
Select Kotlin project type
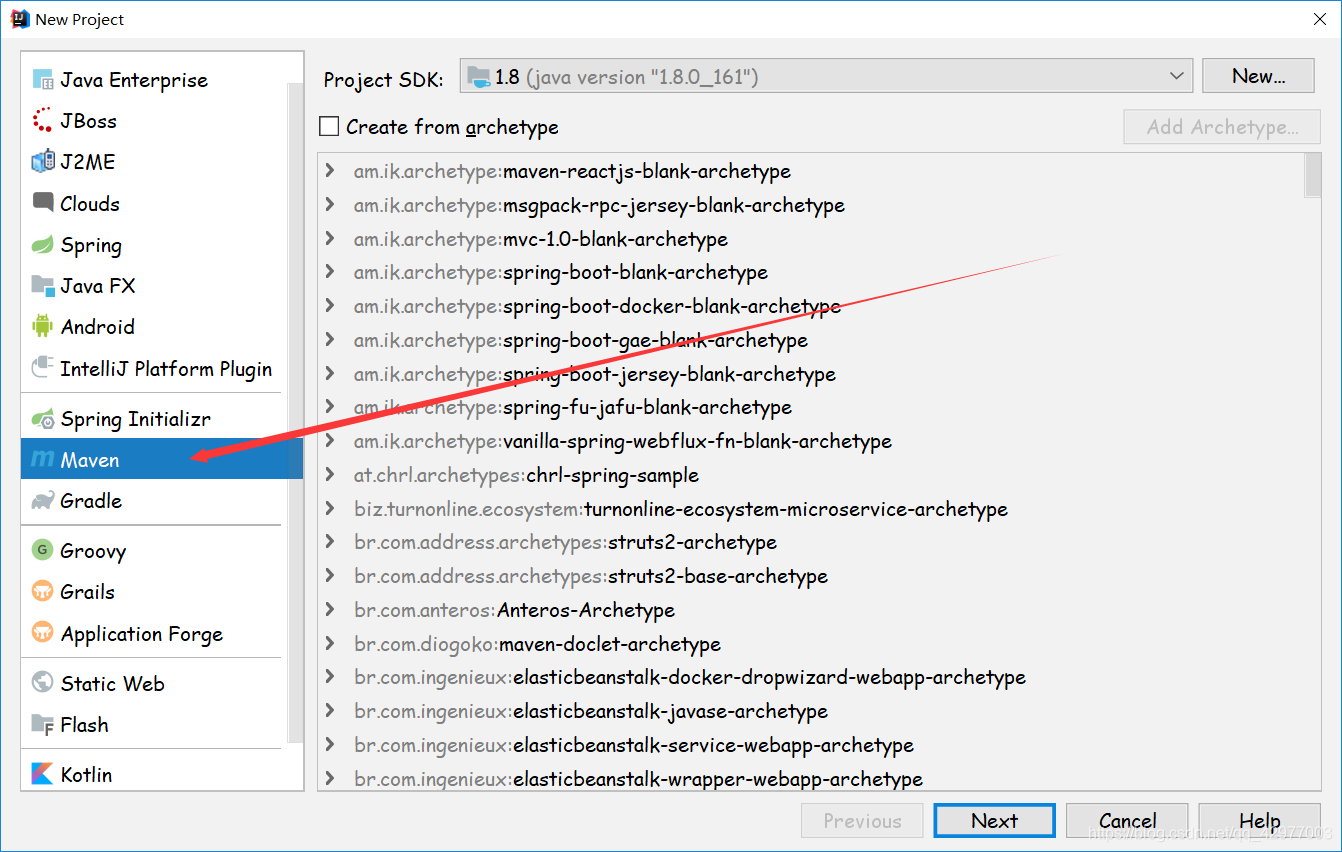(x=155, y=774)
